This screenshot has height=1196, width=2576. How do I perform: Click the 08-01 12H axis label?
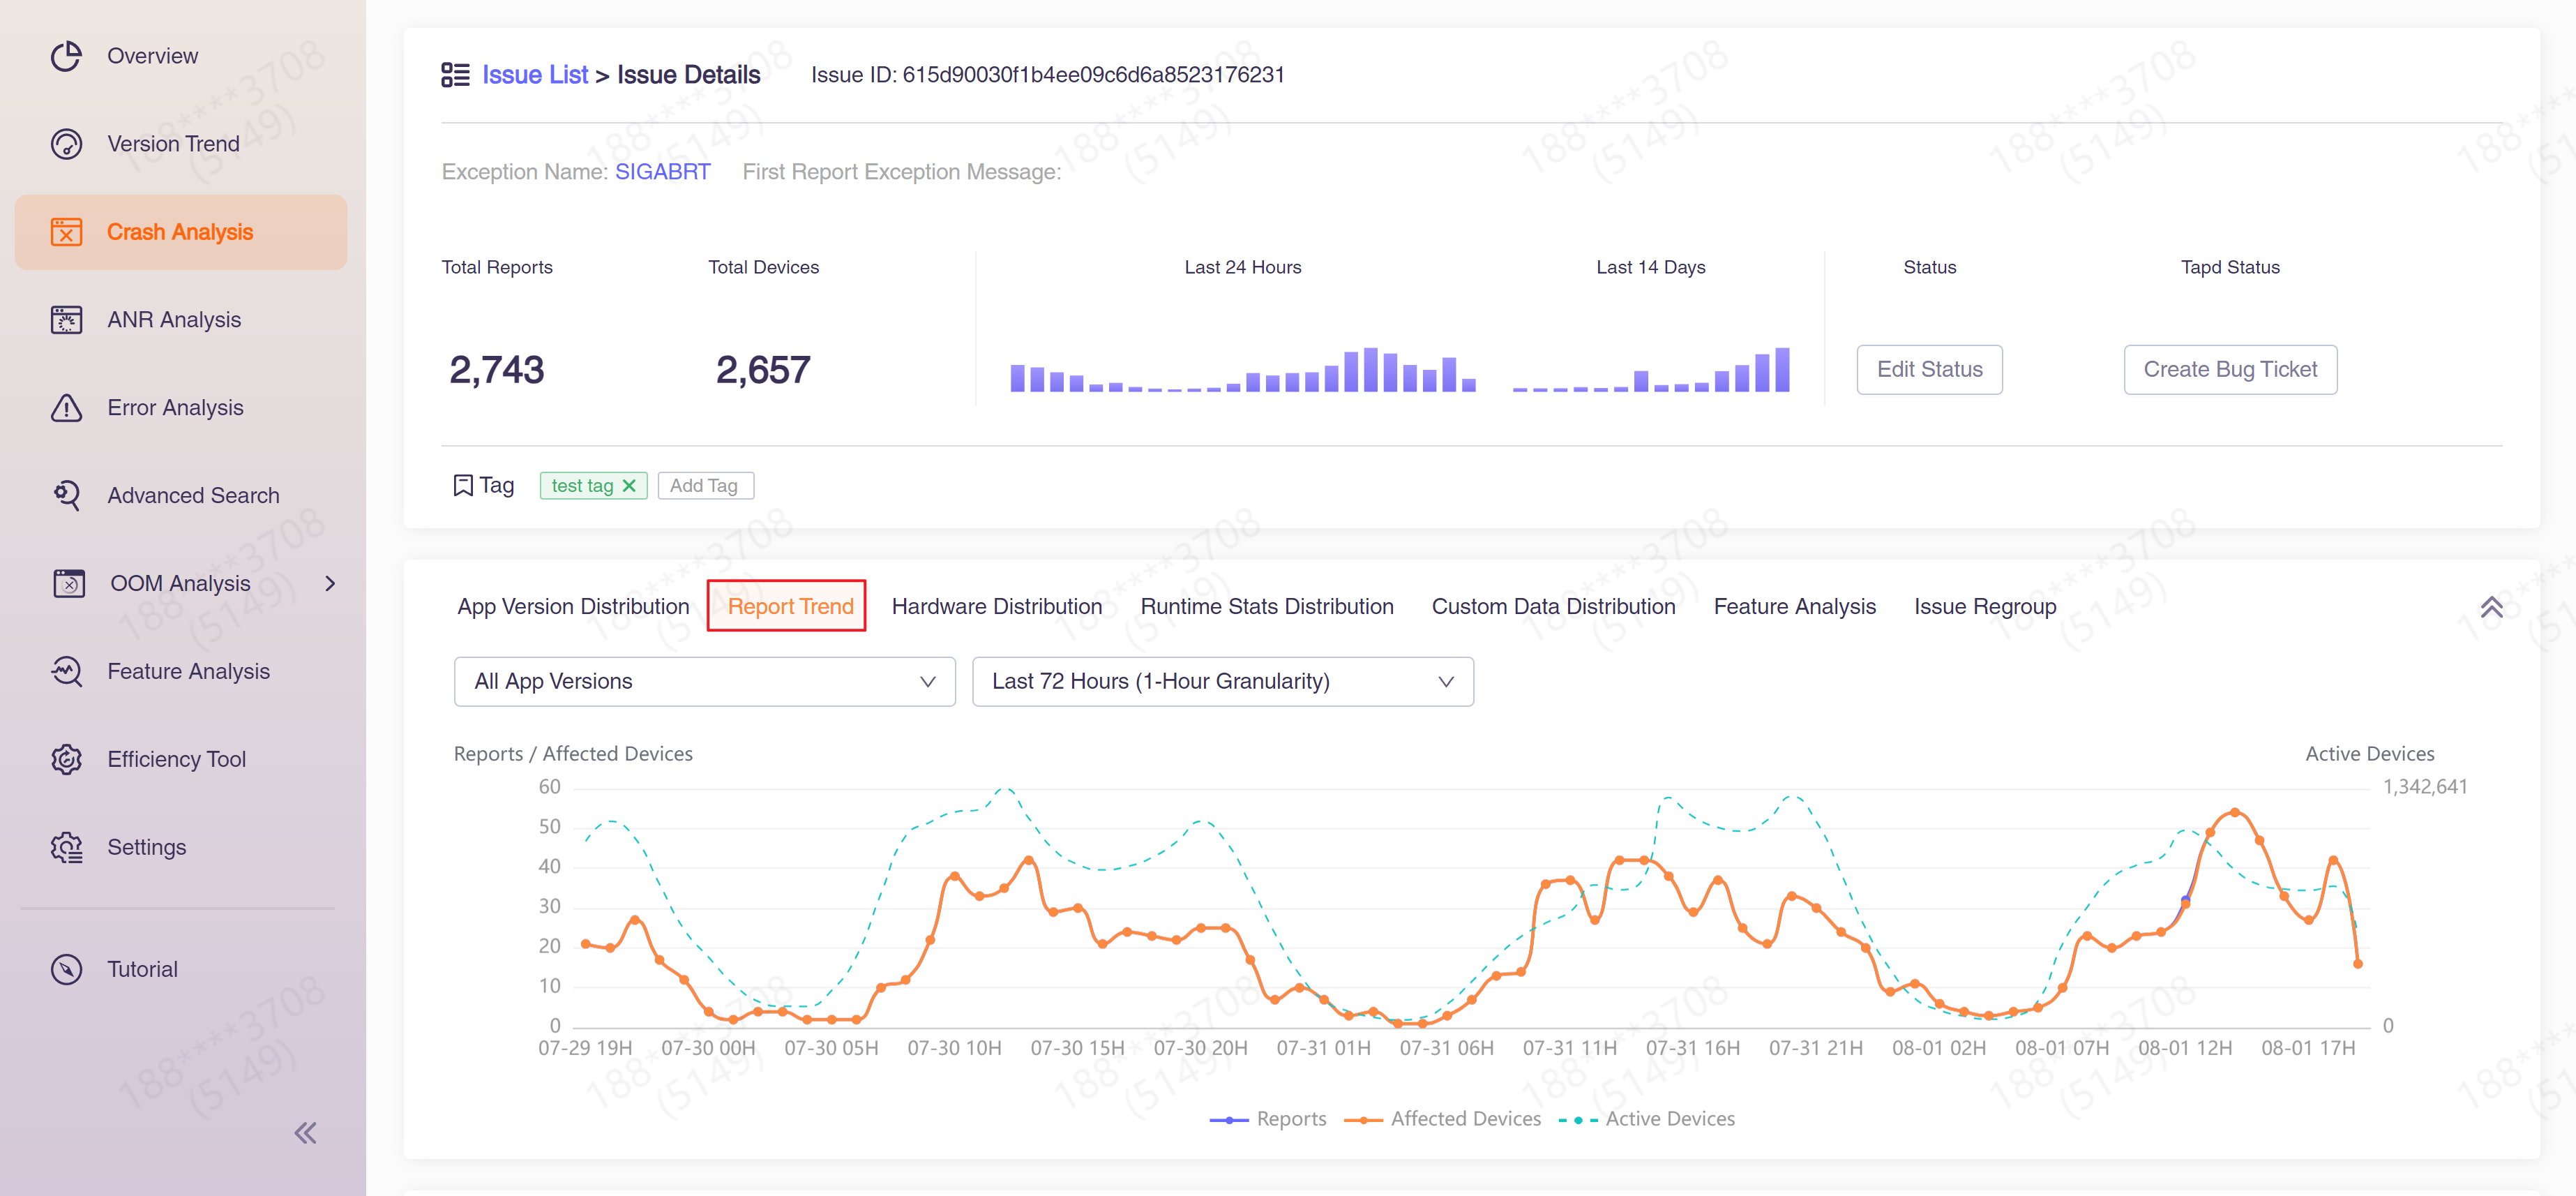click(2184, 1048)
